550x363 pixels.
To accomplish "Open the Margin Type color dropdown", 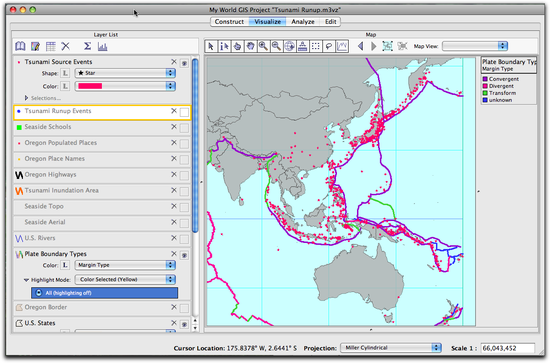I will tap(125, 265).
